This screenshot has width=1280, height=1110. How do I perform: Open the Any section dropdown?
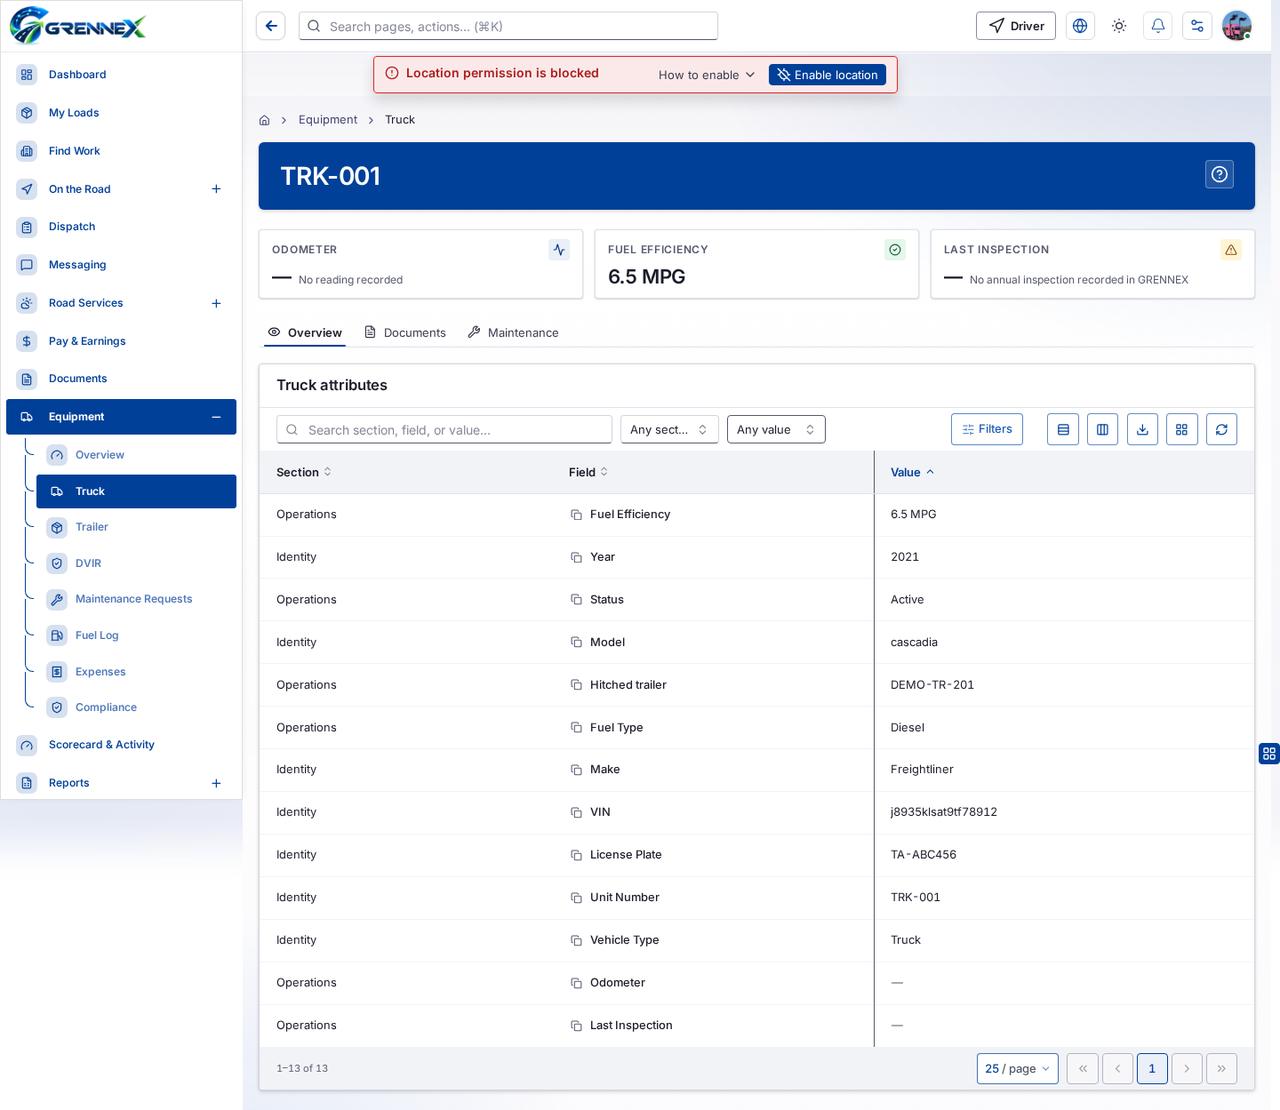[x=669, y=430]
